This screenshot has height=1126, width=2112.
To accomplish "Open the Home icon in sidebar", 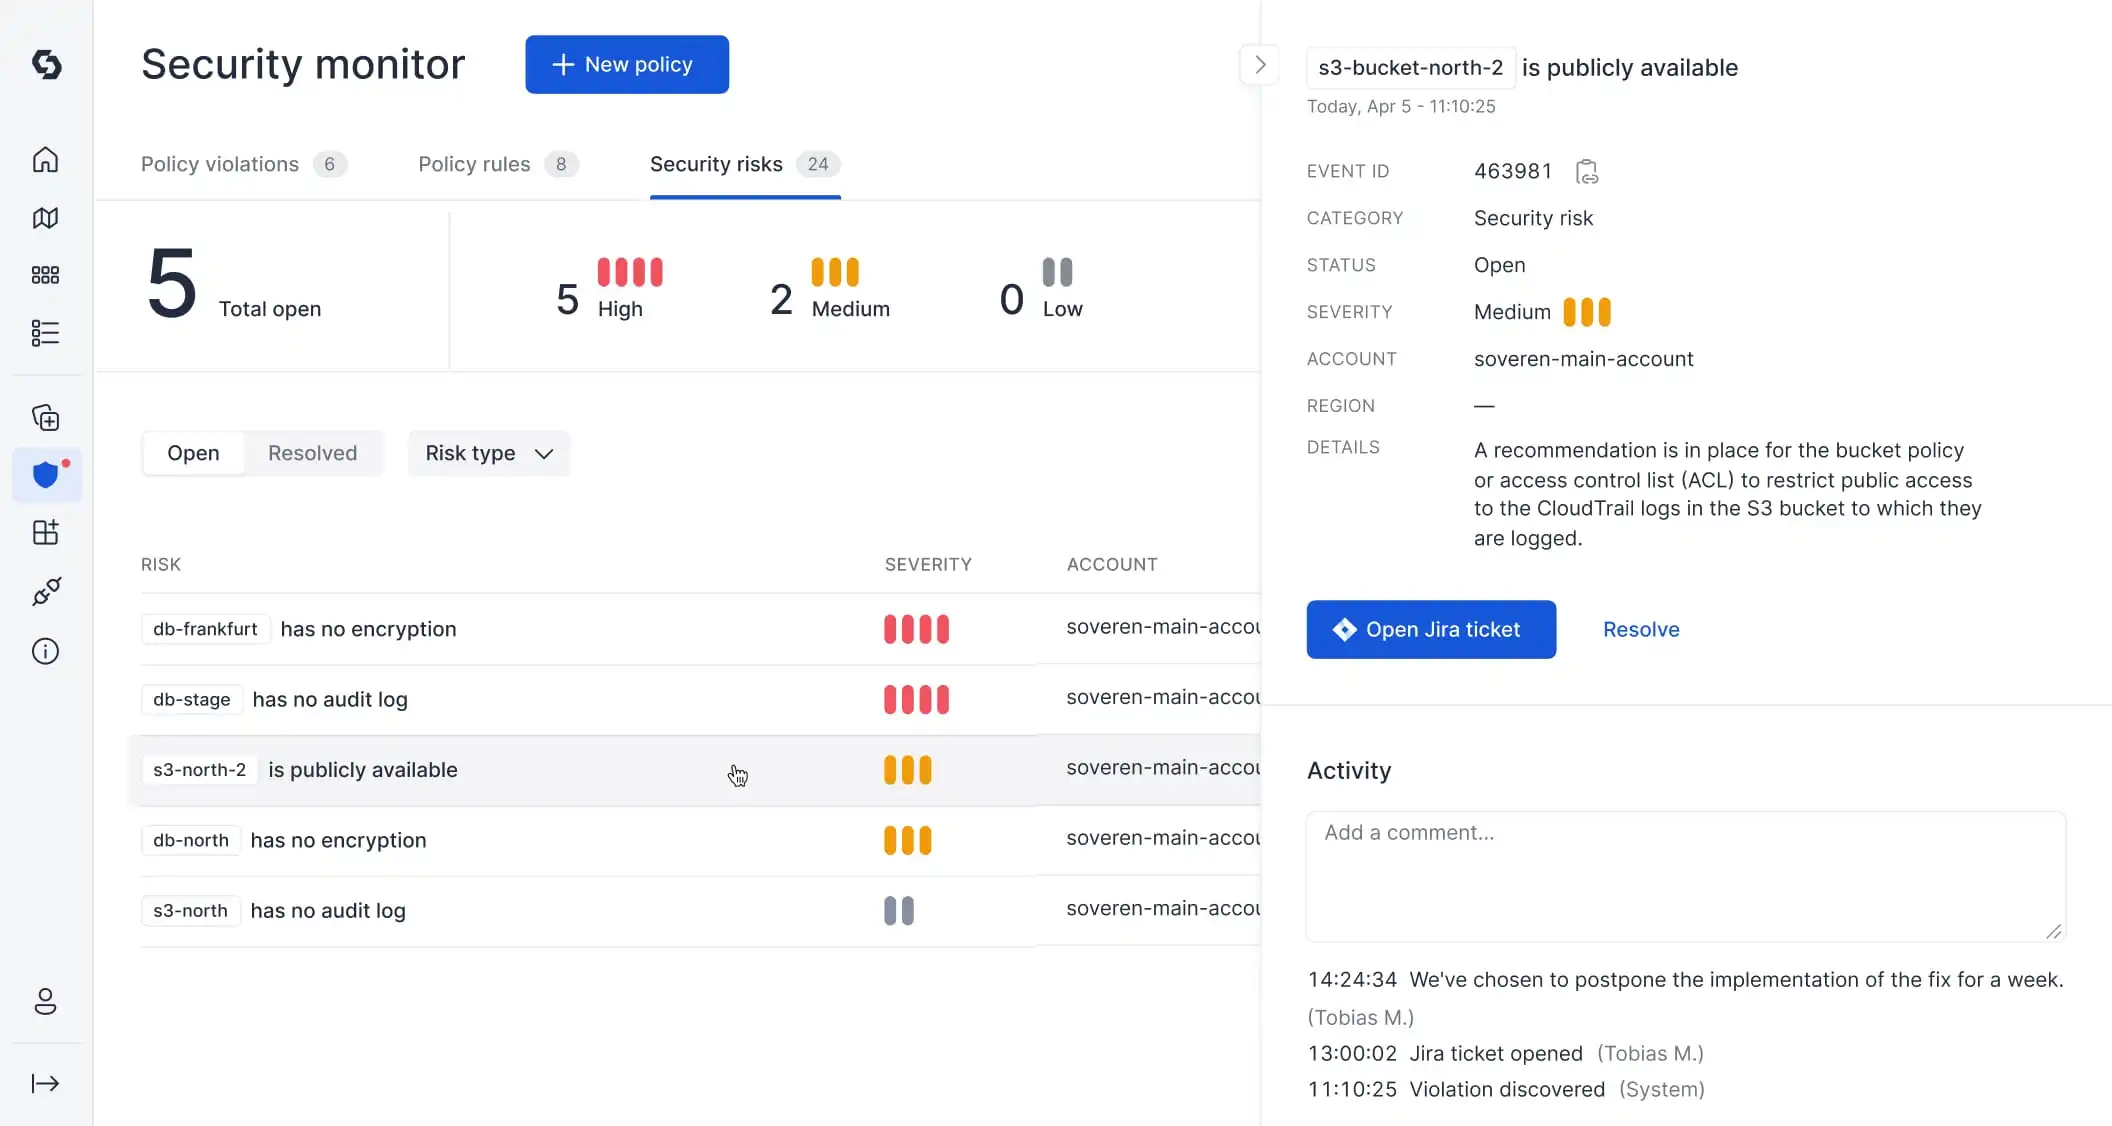I will (x=45, y=160).
